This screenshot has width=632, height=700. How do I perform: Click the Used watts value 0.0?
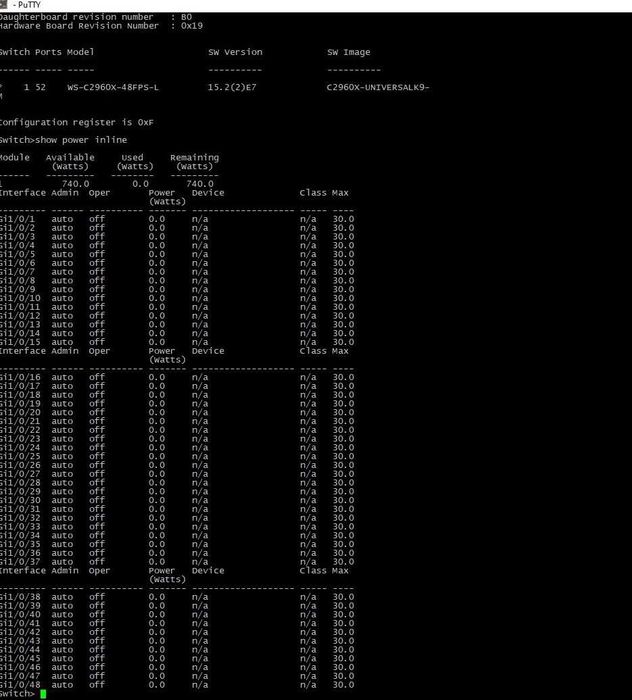point(140,184)
